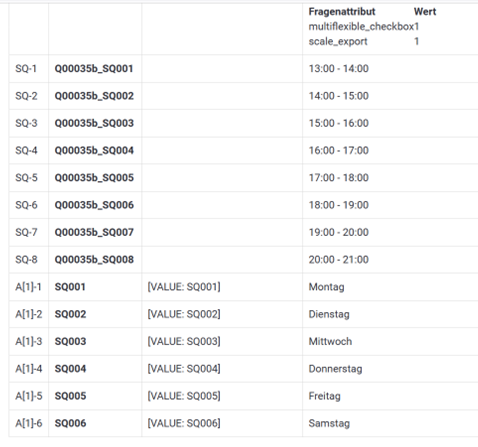Select the Mittwoch answer option
478x447 pixels.
[x=330, y=342]
